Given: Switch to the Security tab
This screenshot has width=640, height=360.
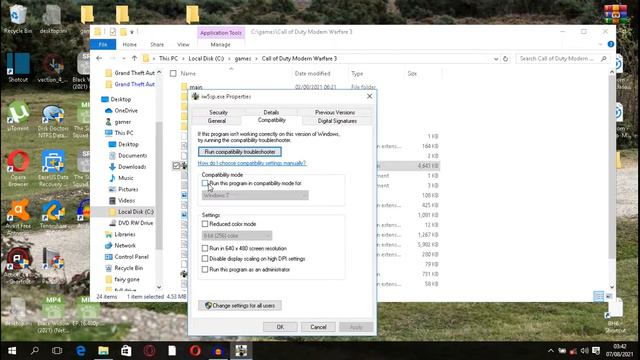Looking at the screenshot, I should click(218, 112).
